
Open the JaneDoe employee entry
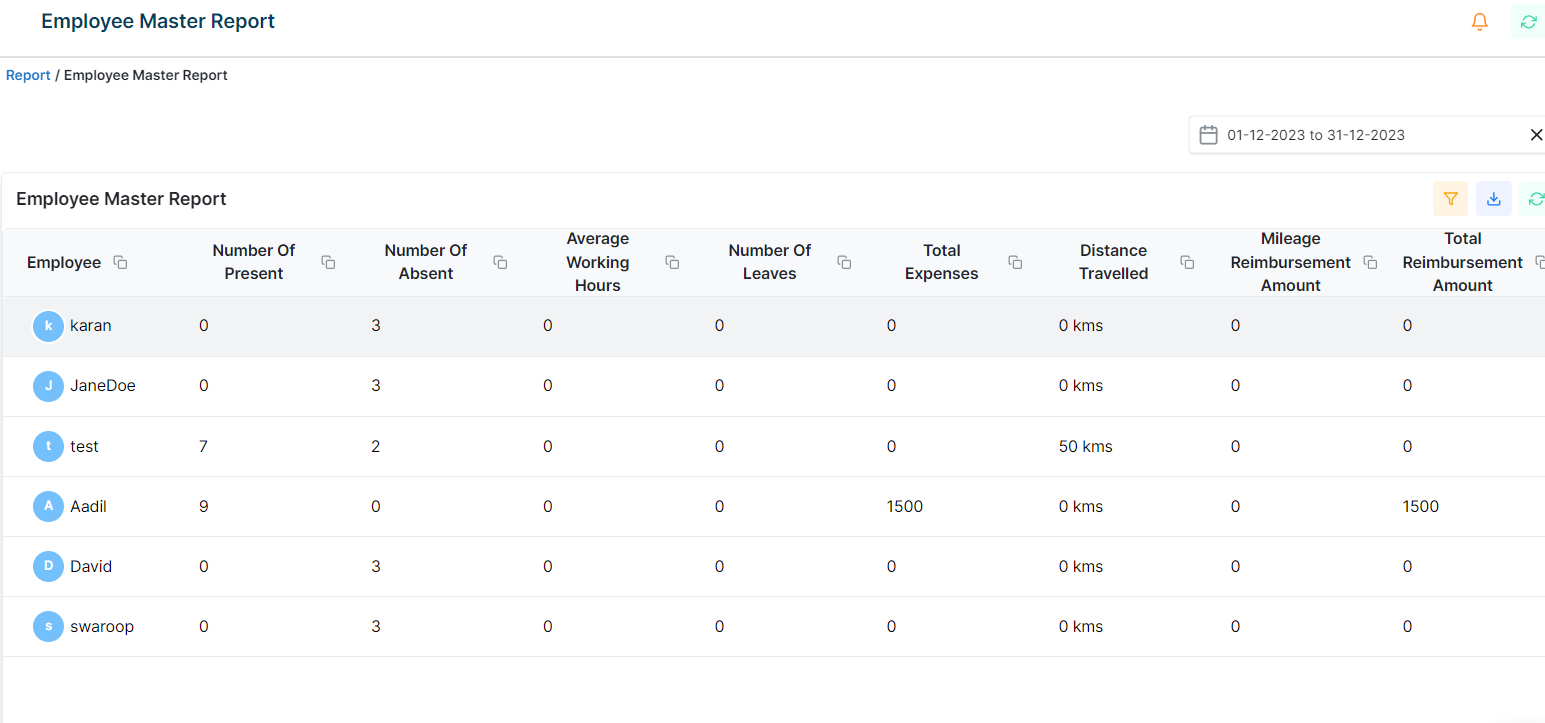coord(102,386)
